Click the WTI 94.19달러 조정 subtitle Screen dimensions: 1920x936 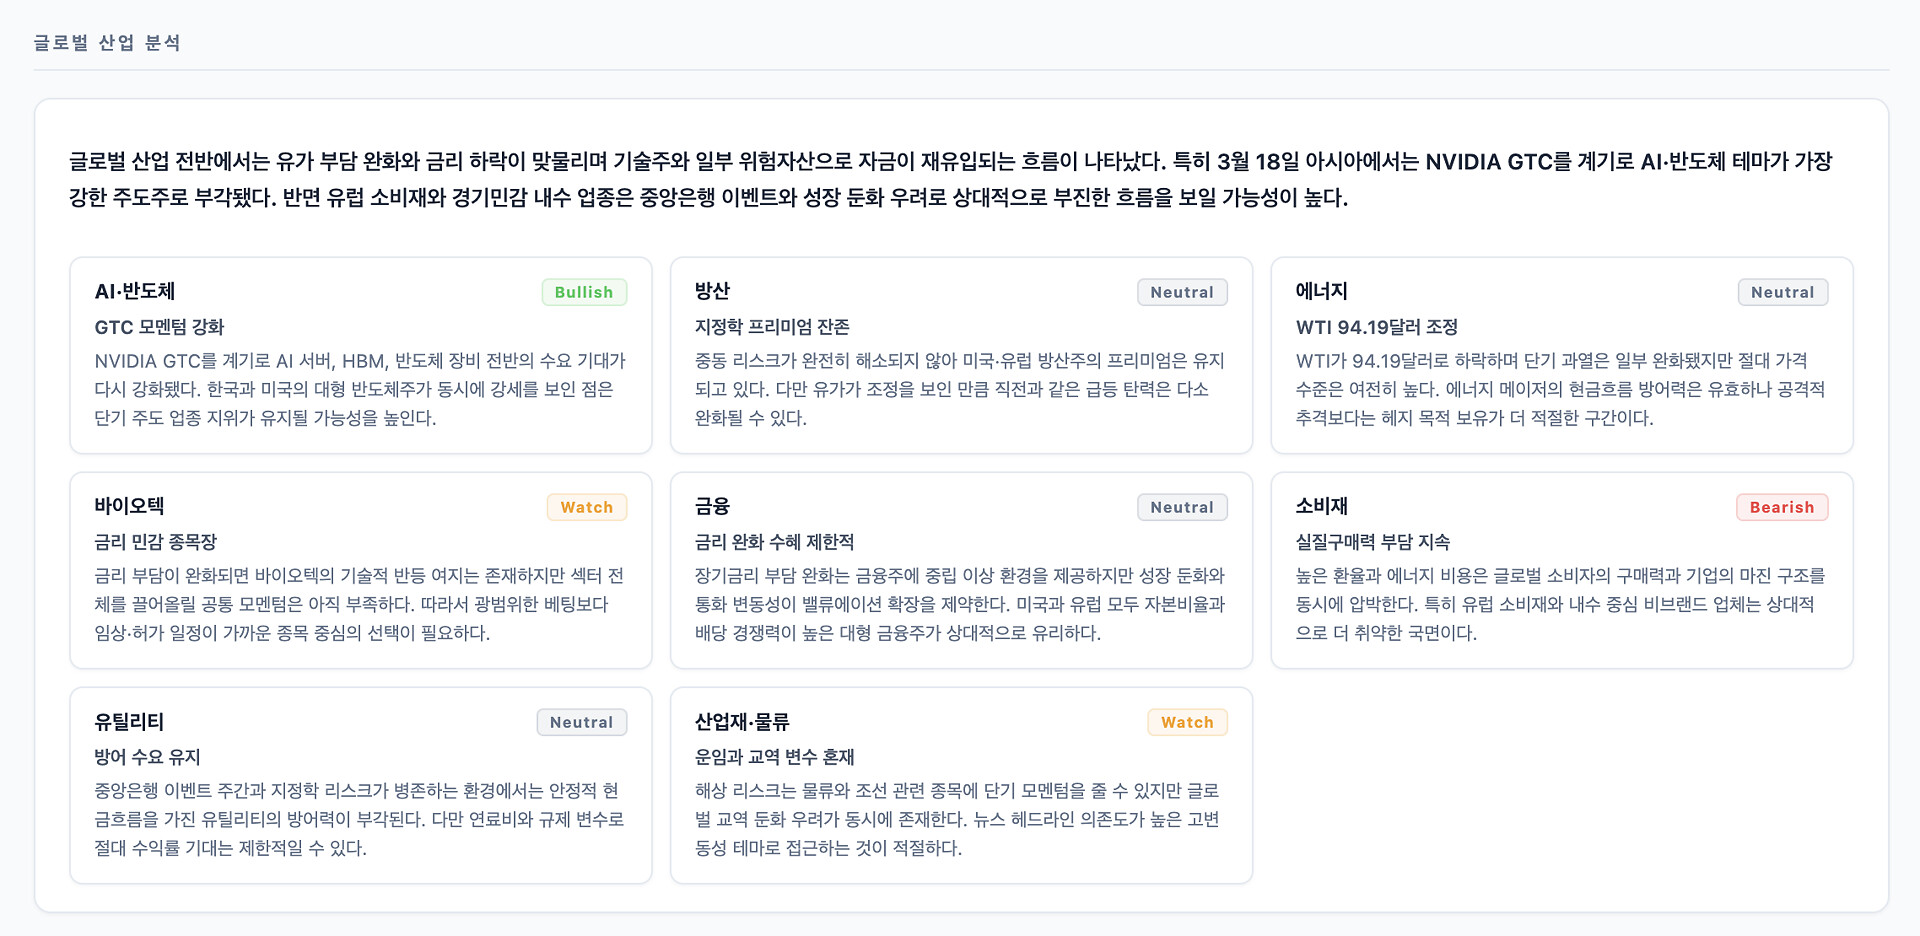[x=1376, y=327]
